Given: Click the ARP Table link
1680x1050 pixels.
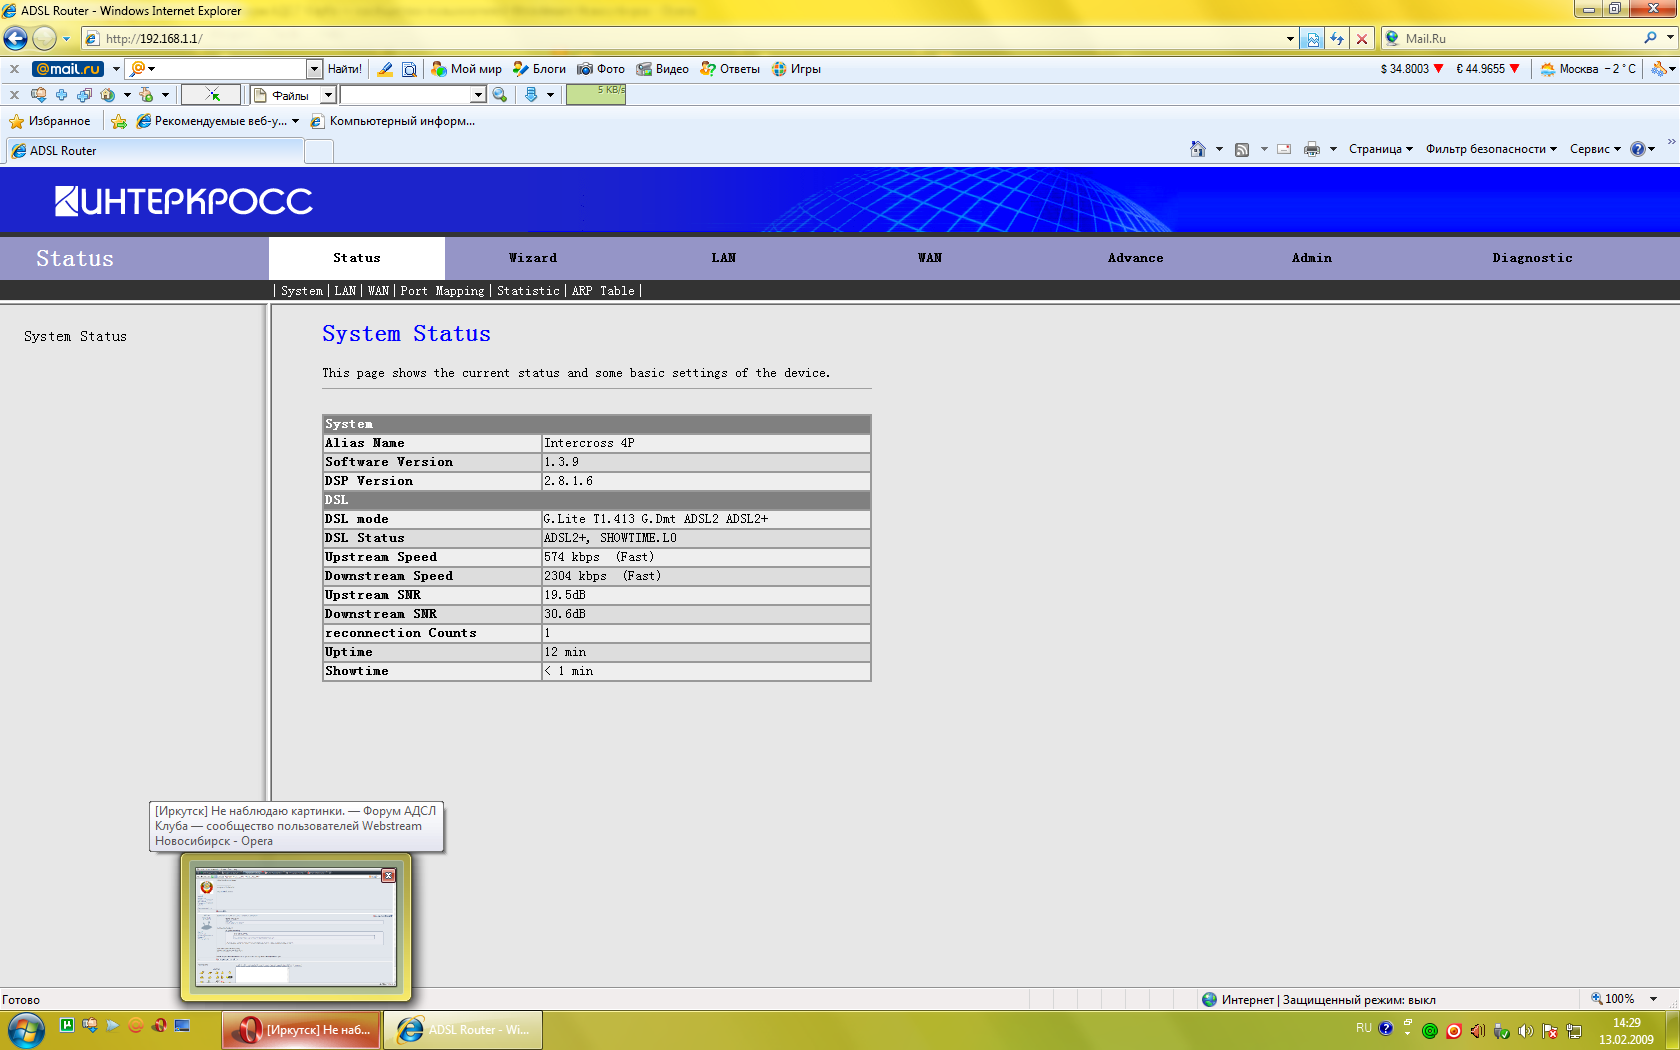Looking at the screenshot, I should [x=603, y=291].
